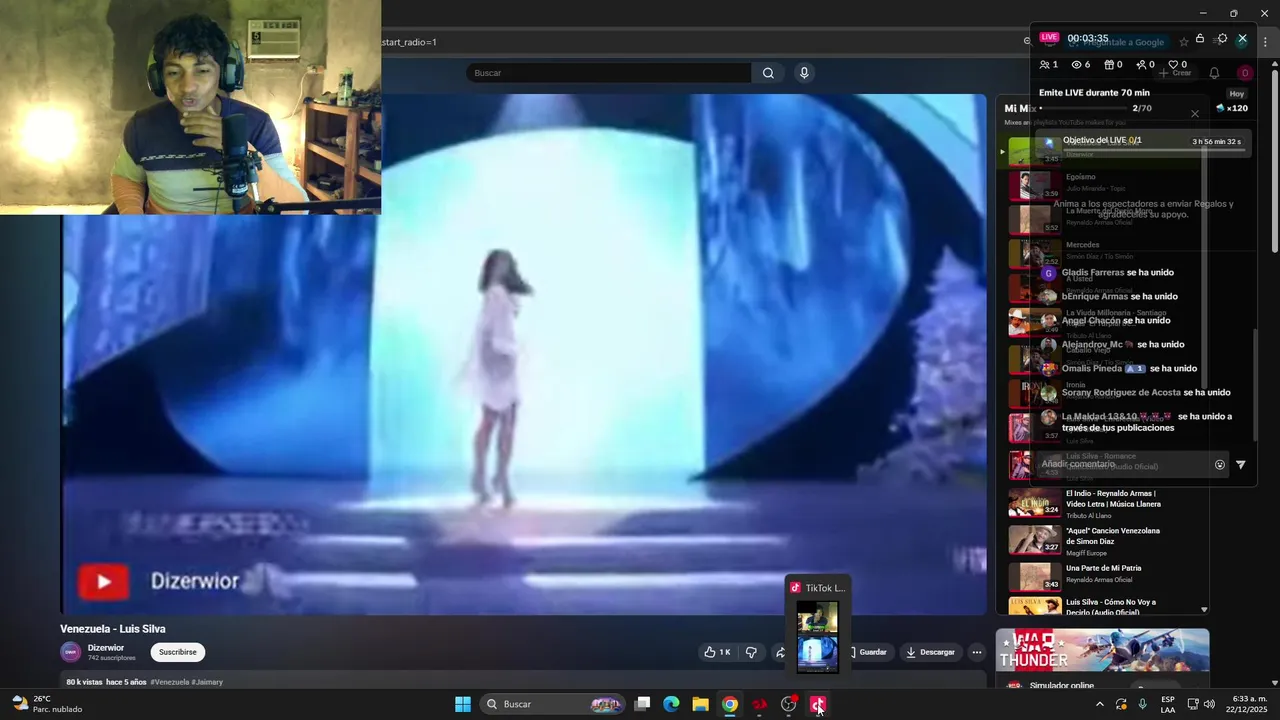Open the Dizerwior channel name link
1280x720 pixels.
coord(106,648)
